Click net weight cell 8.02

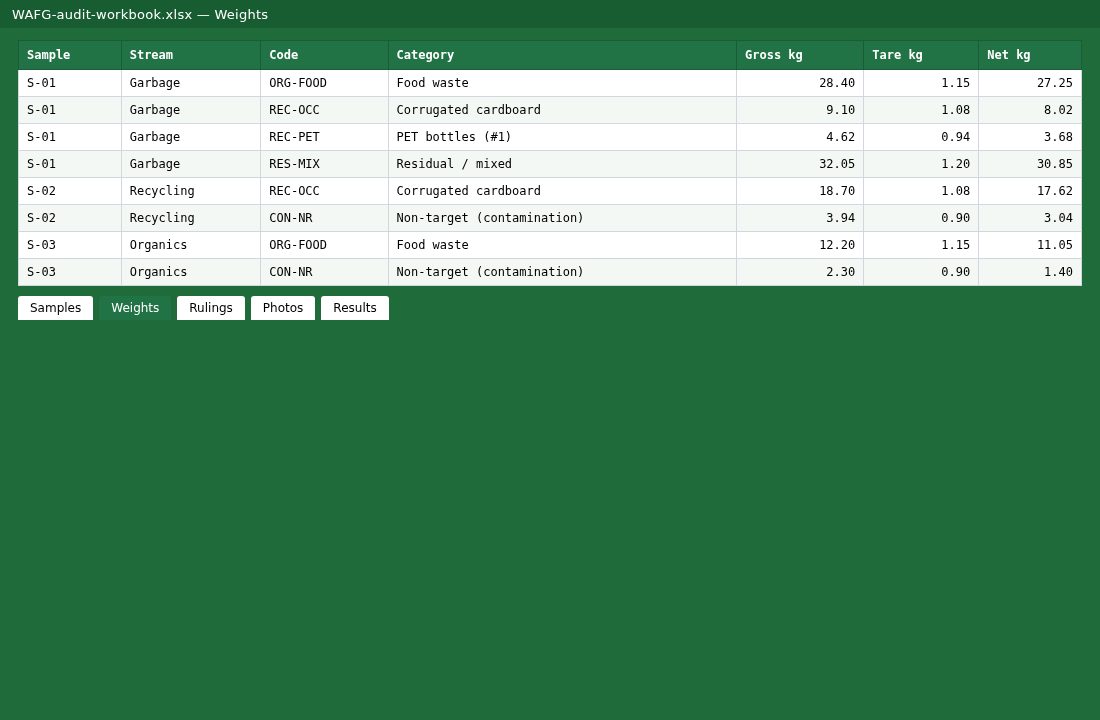click(1030, 110)
